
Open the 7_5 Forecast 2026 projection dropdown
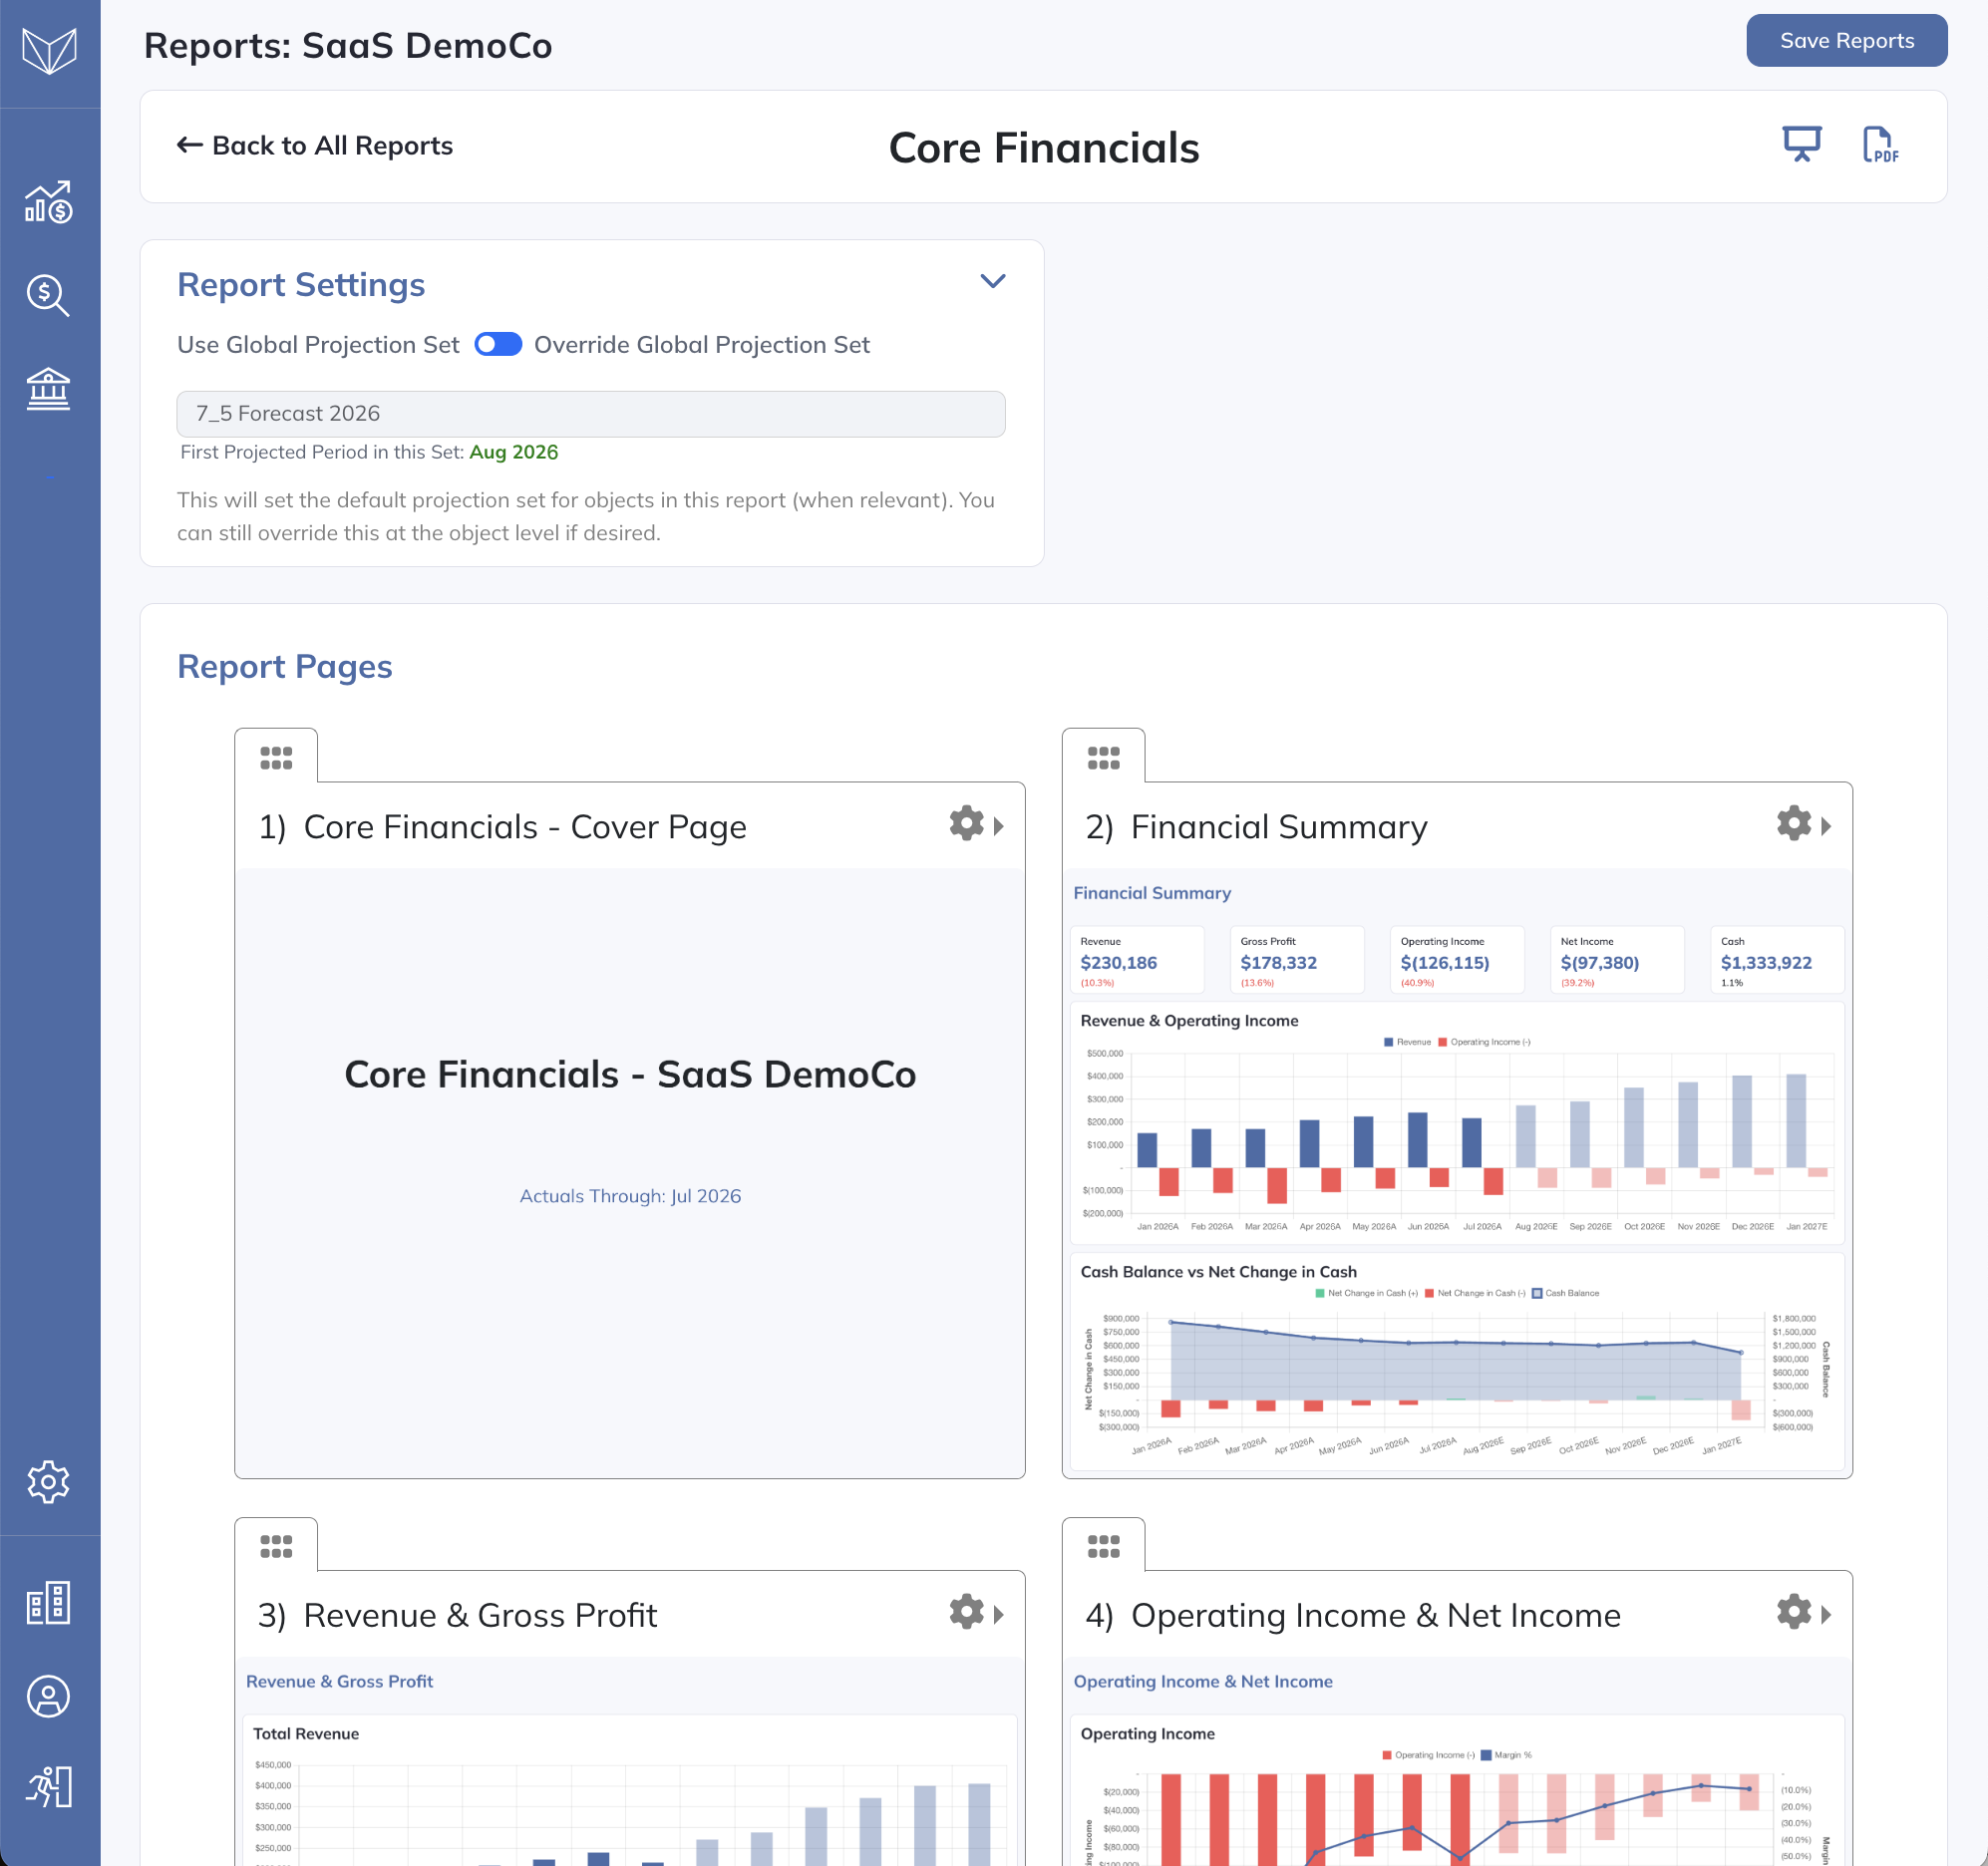pos(591,414)
